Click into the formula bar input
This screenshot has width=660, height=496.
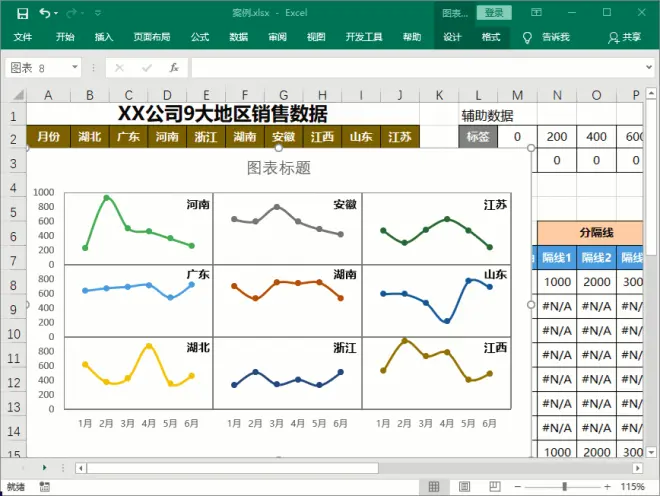417,68
